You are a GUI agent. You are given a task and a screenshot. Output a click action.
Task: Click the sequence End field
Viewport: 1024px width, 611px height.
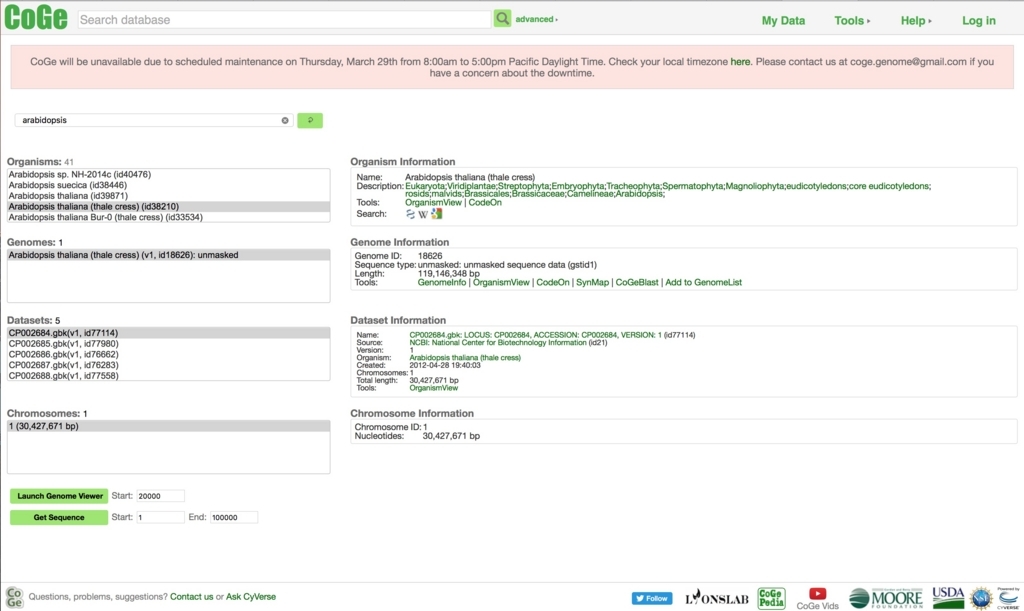pyautogui.click(x=234, y=518)
